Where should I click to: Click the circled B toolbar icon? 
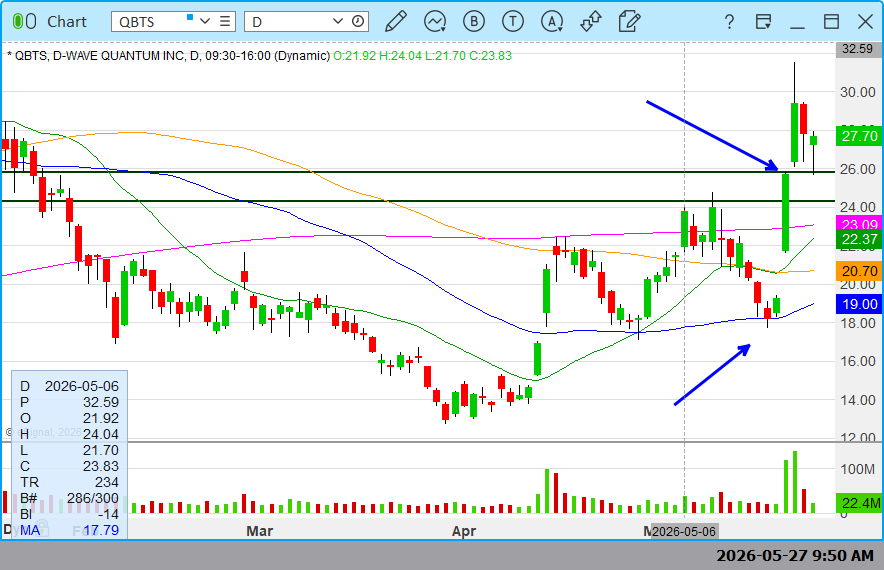pos(474,21)
